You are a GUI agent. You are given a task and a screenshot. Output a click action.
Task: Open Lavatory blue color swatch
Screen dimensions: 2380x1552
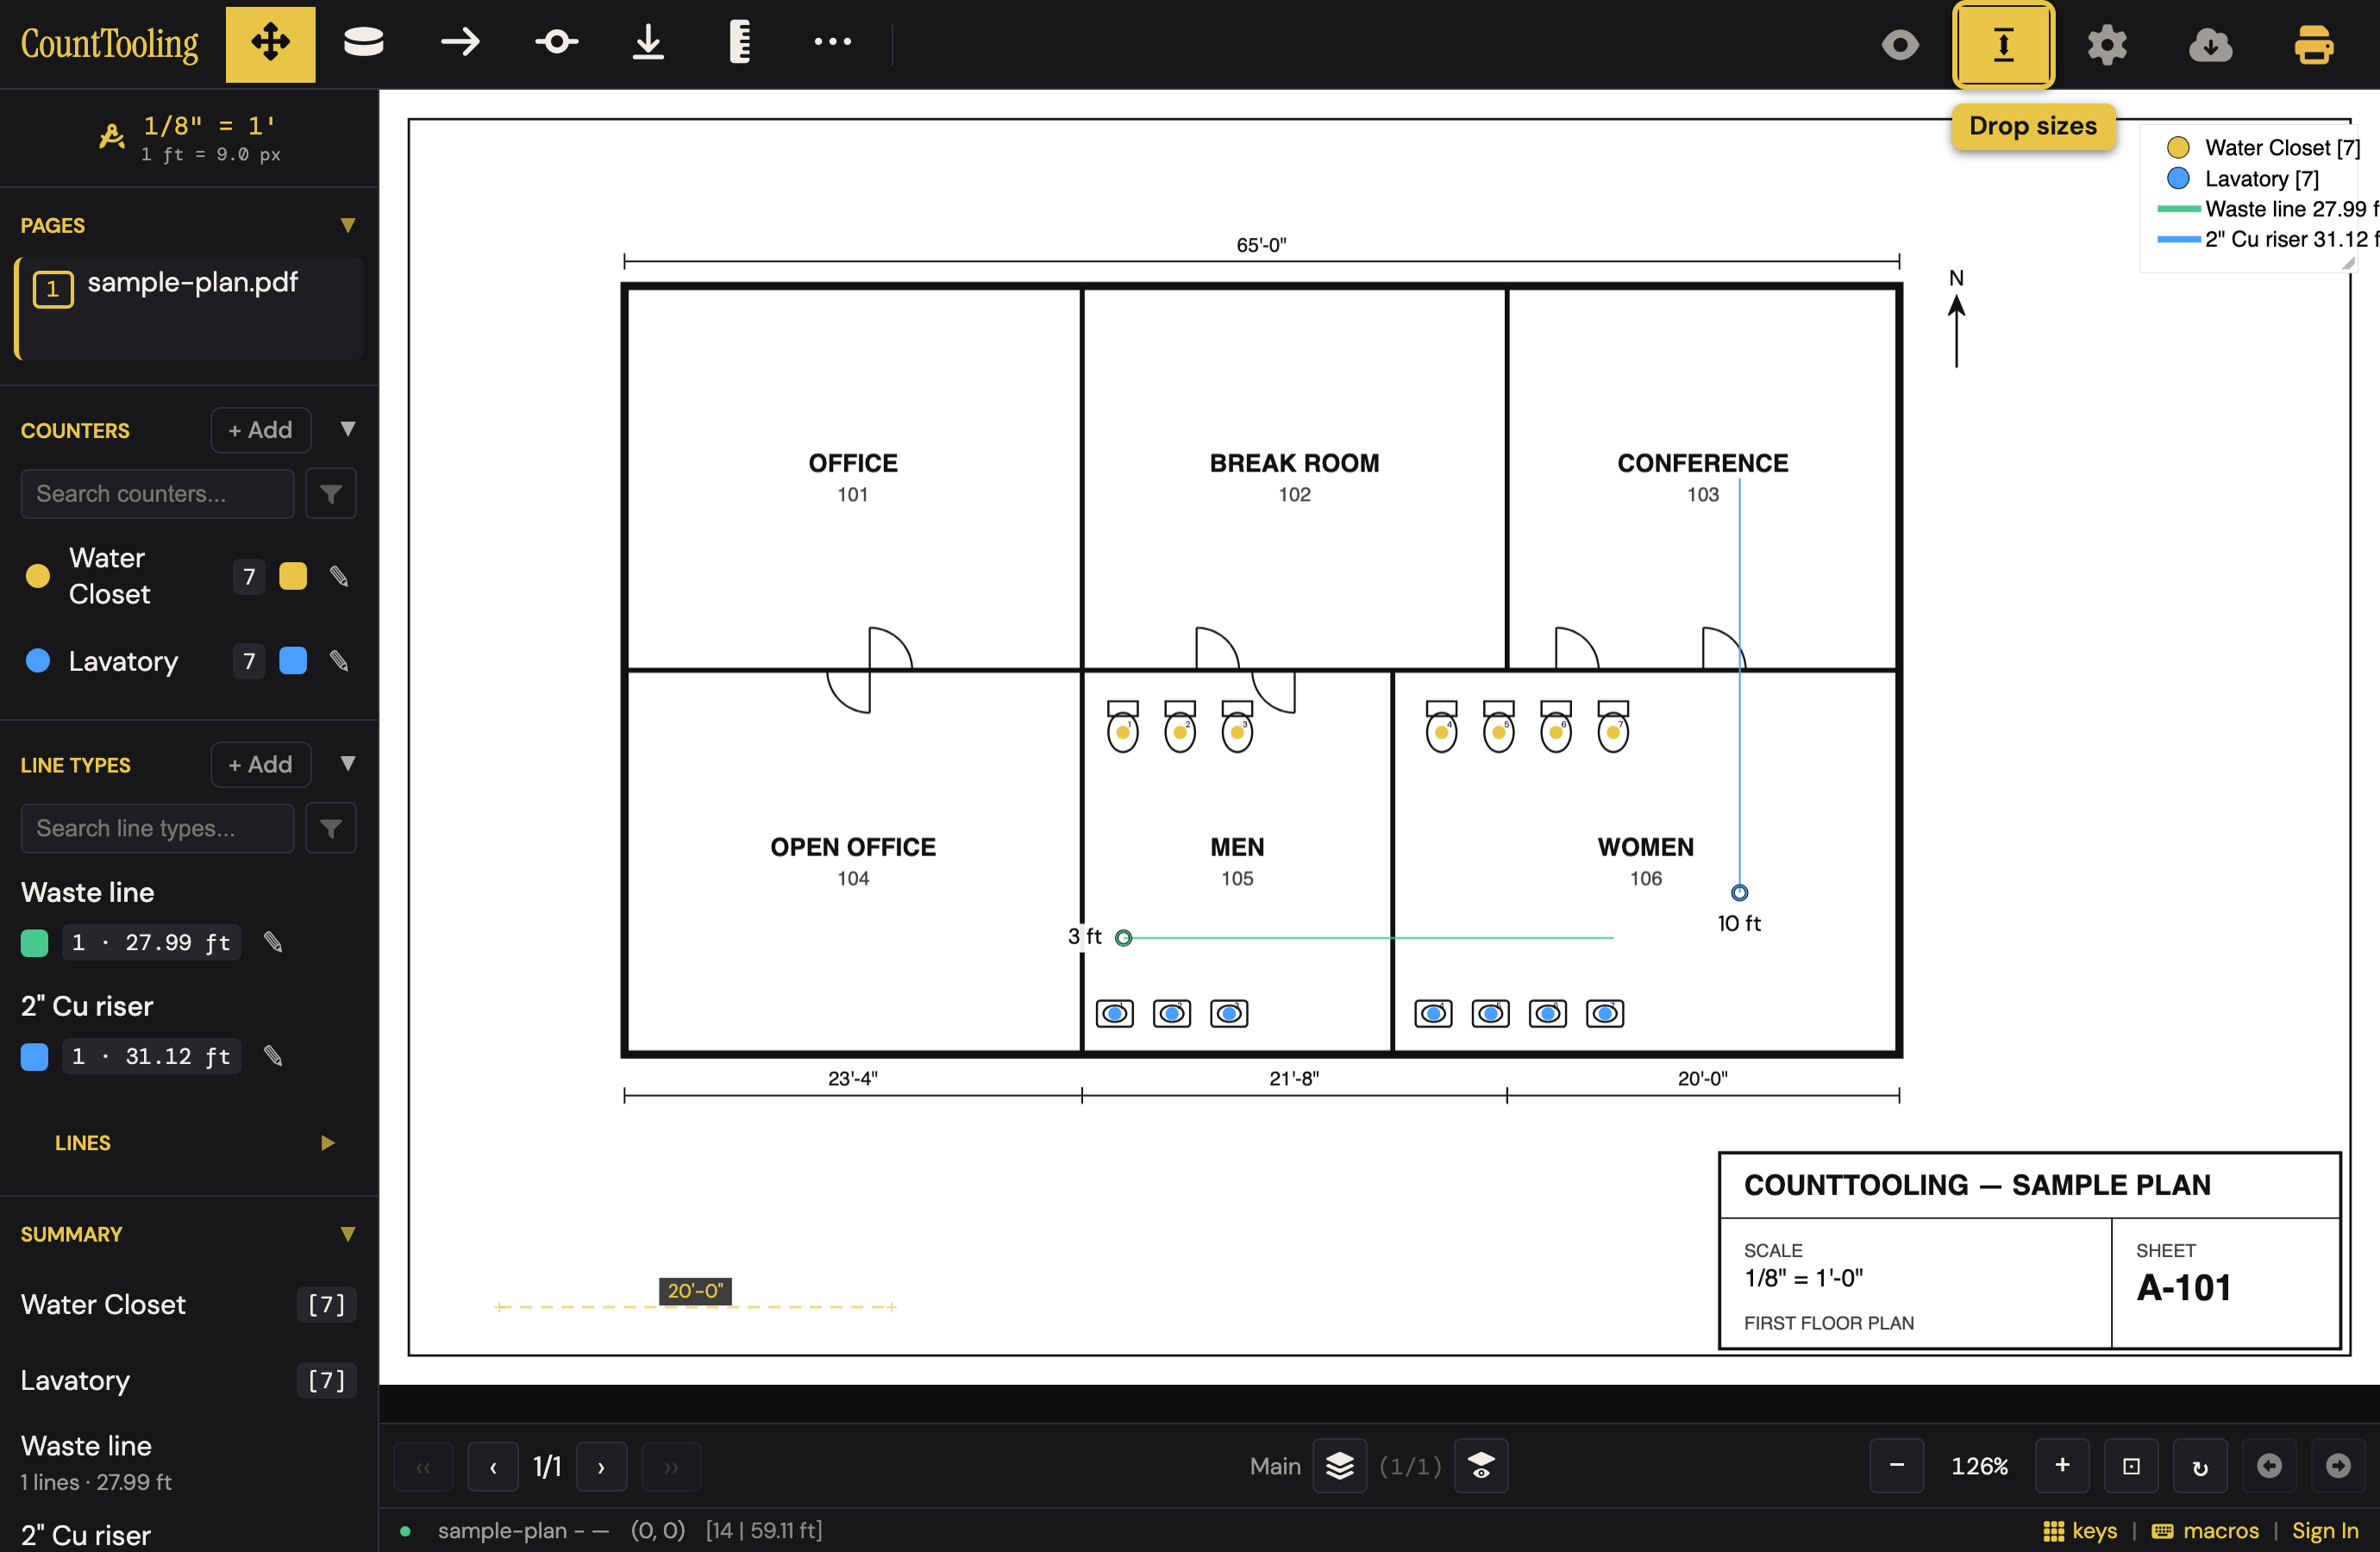[x=293, y=661]
